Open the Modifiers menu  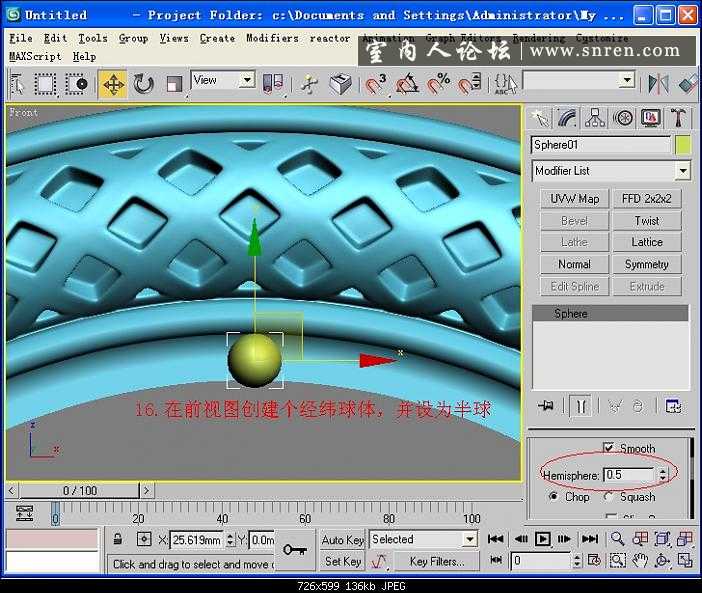pos(272,38)
